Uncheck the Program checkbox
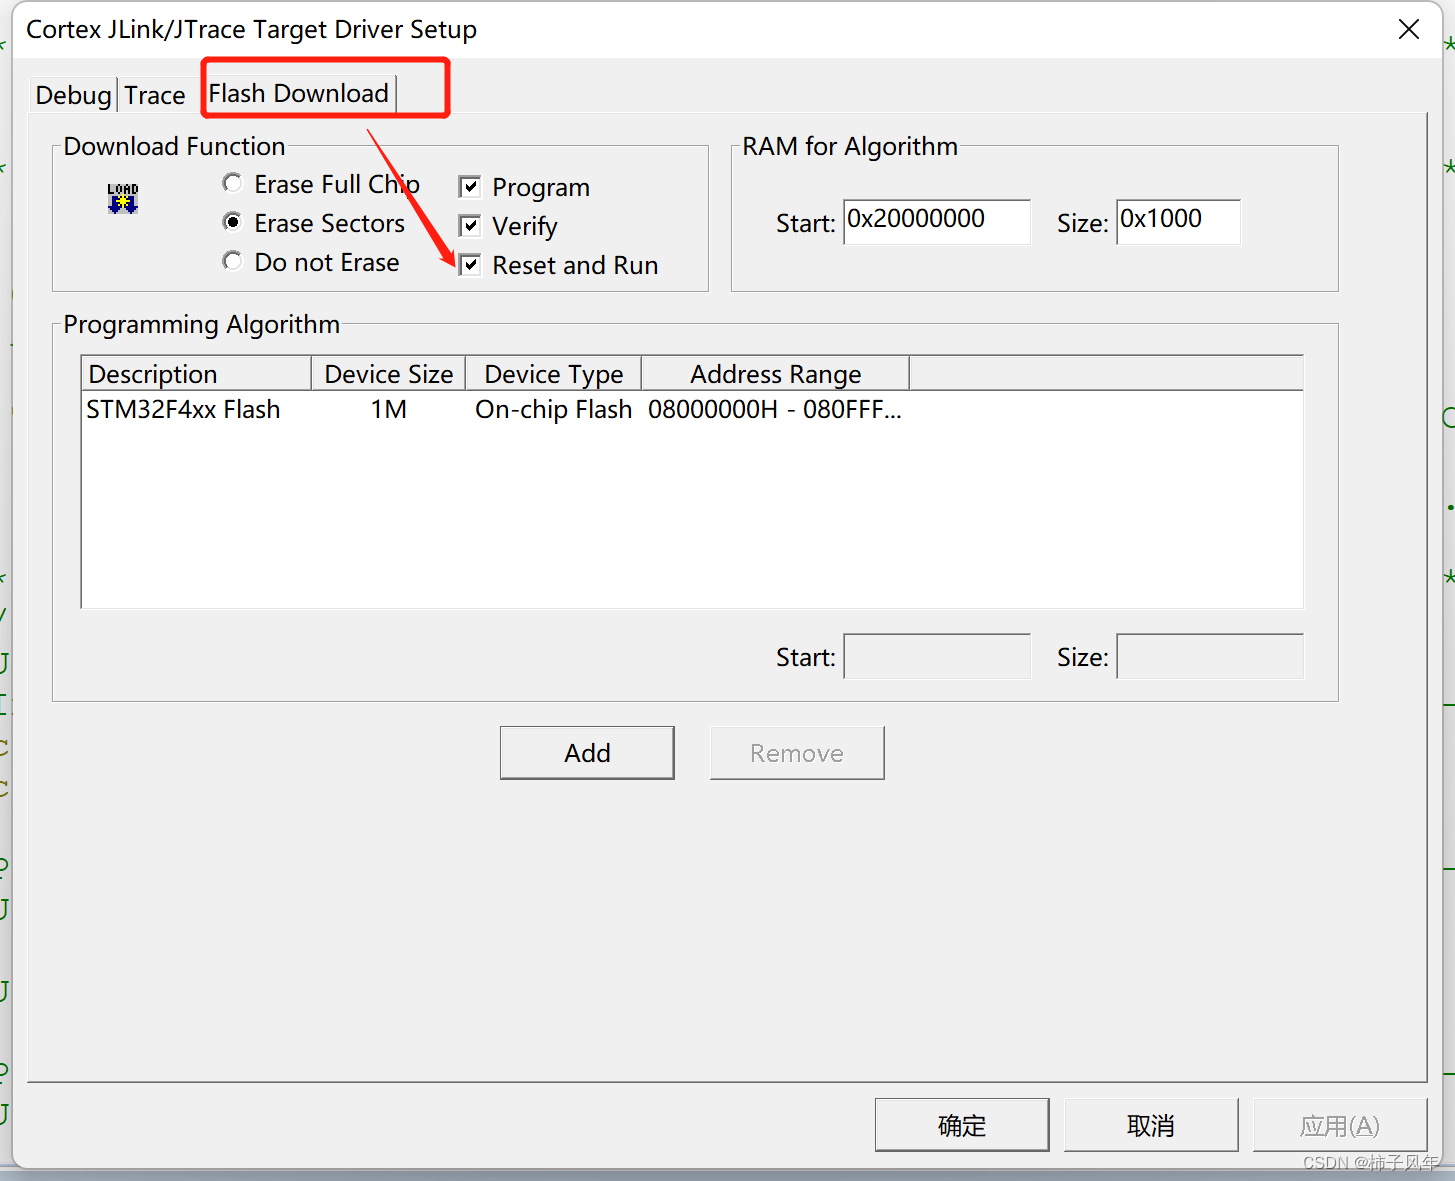Image resolution: width=1455 pixels, height=1181 pixels. (x=470, y=186)
